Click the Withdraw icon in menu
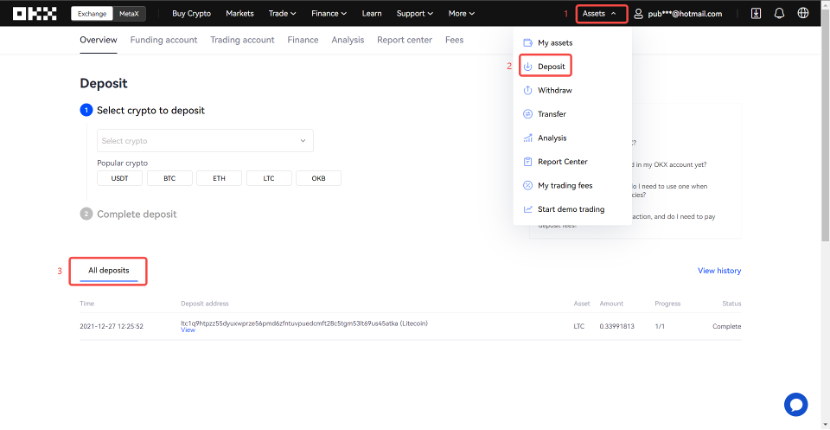The height and width of the screenshot is (430, 830). (527, 91)
